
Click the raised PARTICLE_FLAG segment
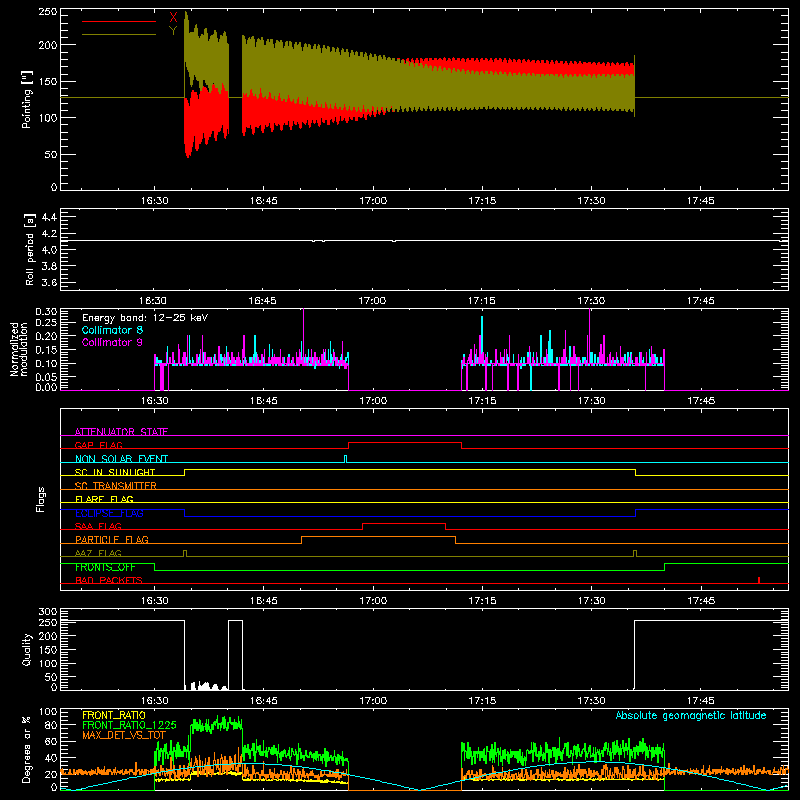378,537
